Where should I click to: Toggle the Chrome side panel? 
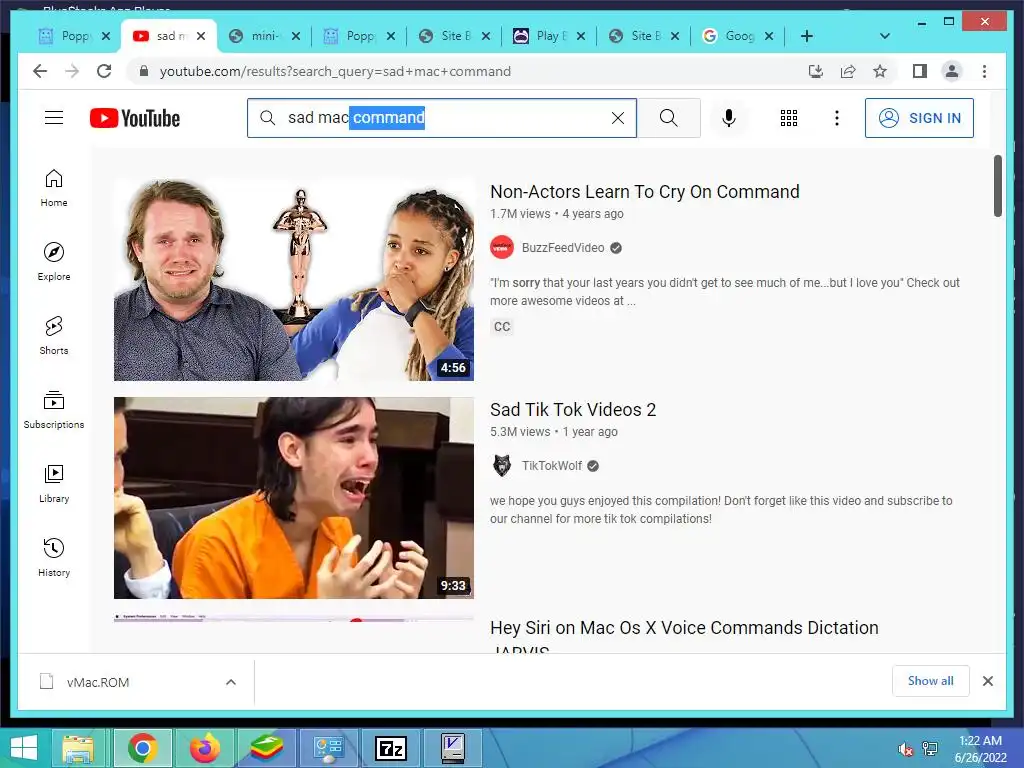[x=920, y=71]
